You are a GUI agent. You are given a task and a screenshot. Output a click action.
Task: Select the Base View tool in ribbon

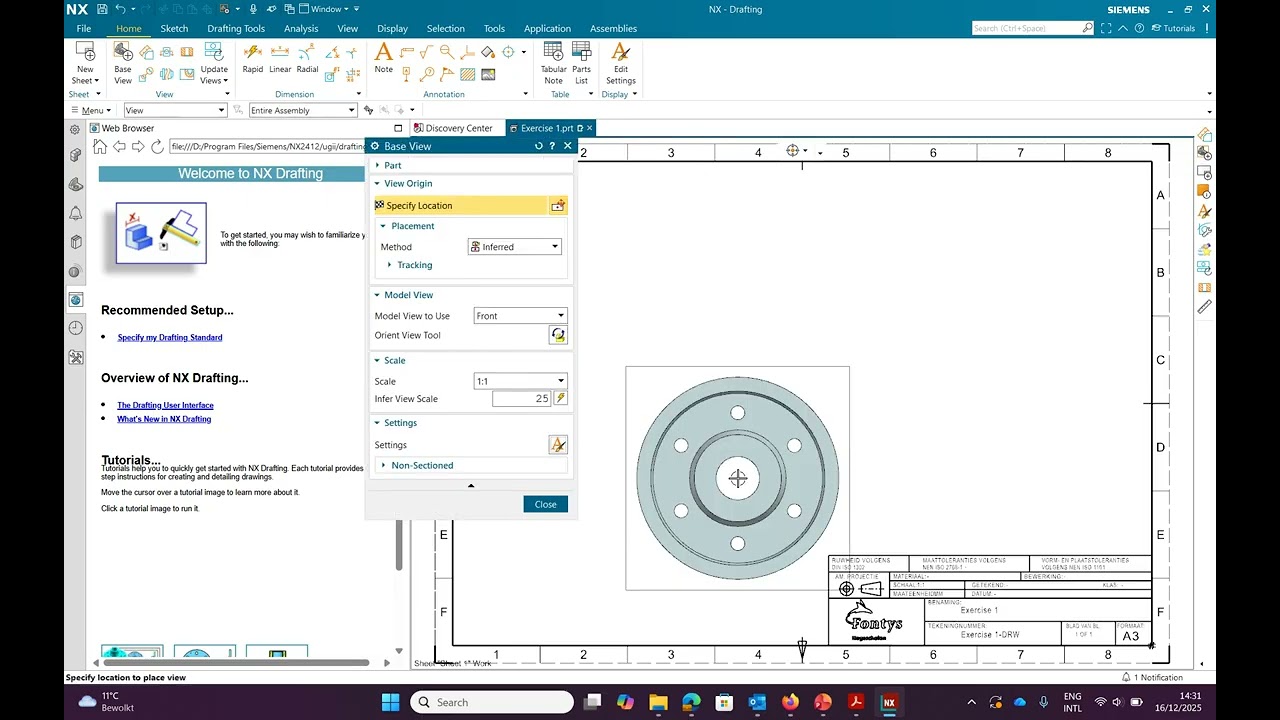click(122, 62)
